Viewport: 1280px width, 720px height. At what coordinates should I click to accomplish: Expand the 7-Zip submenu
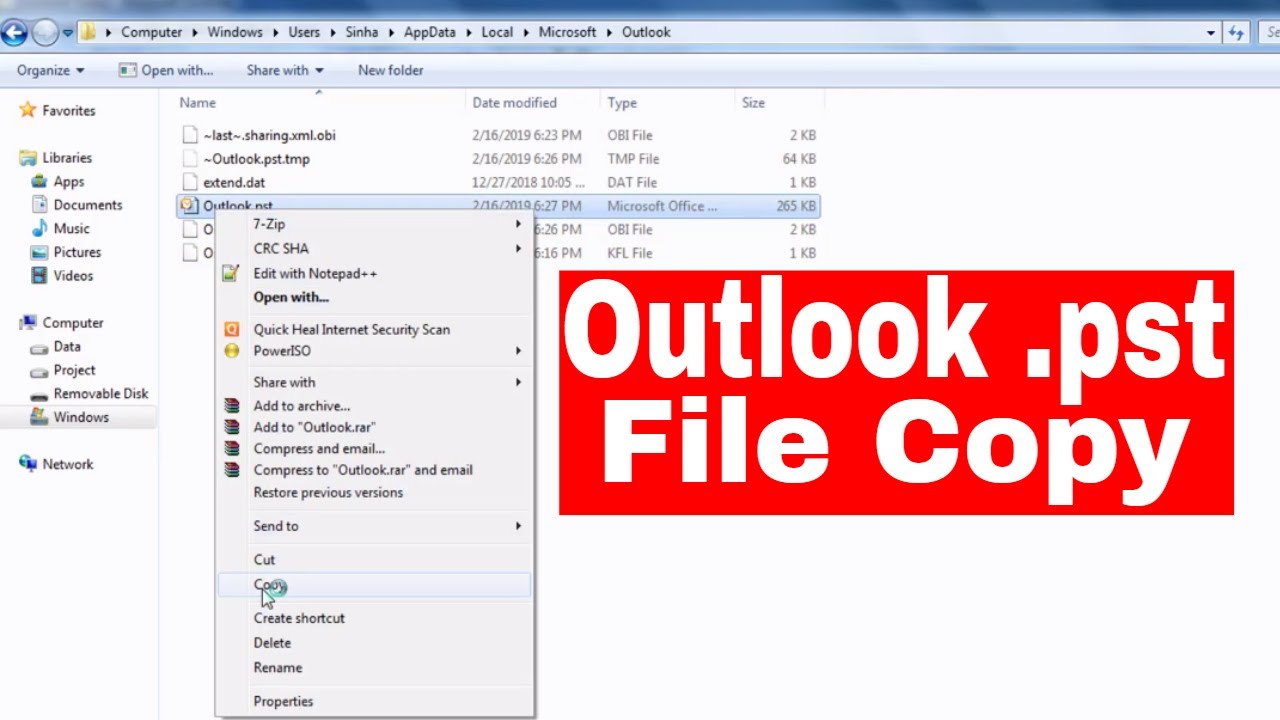pos(518,224)
